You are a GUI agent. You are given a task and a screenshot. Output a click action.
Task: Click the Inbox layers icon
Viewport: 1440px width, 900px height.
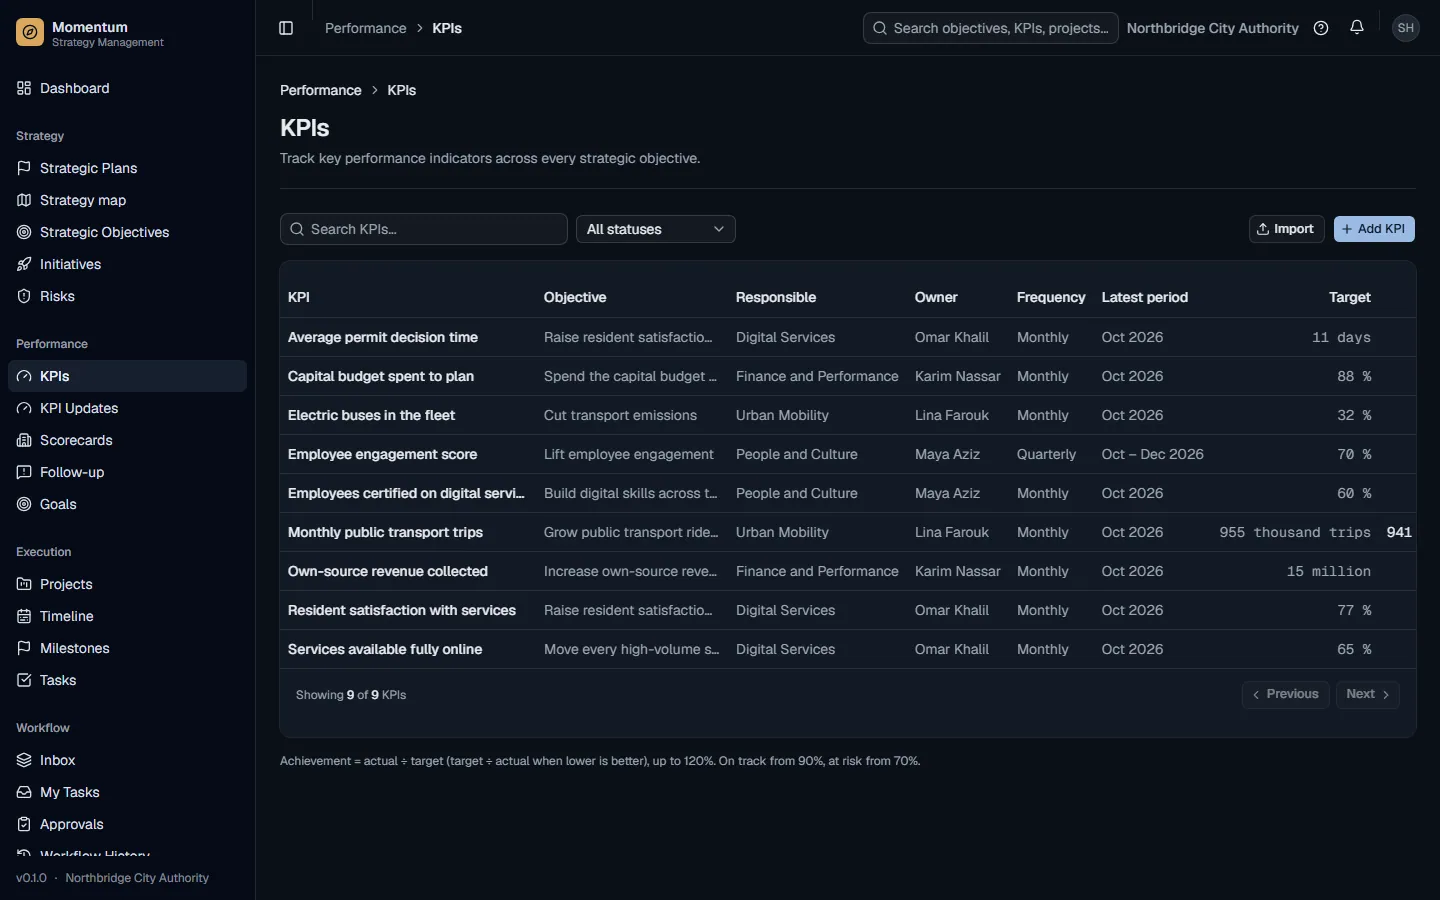[24, 760]
